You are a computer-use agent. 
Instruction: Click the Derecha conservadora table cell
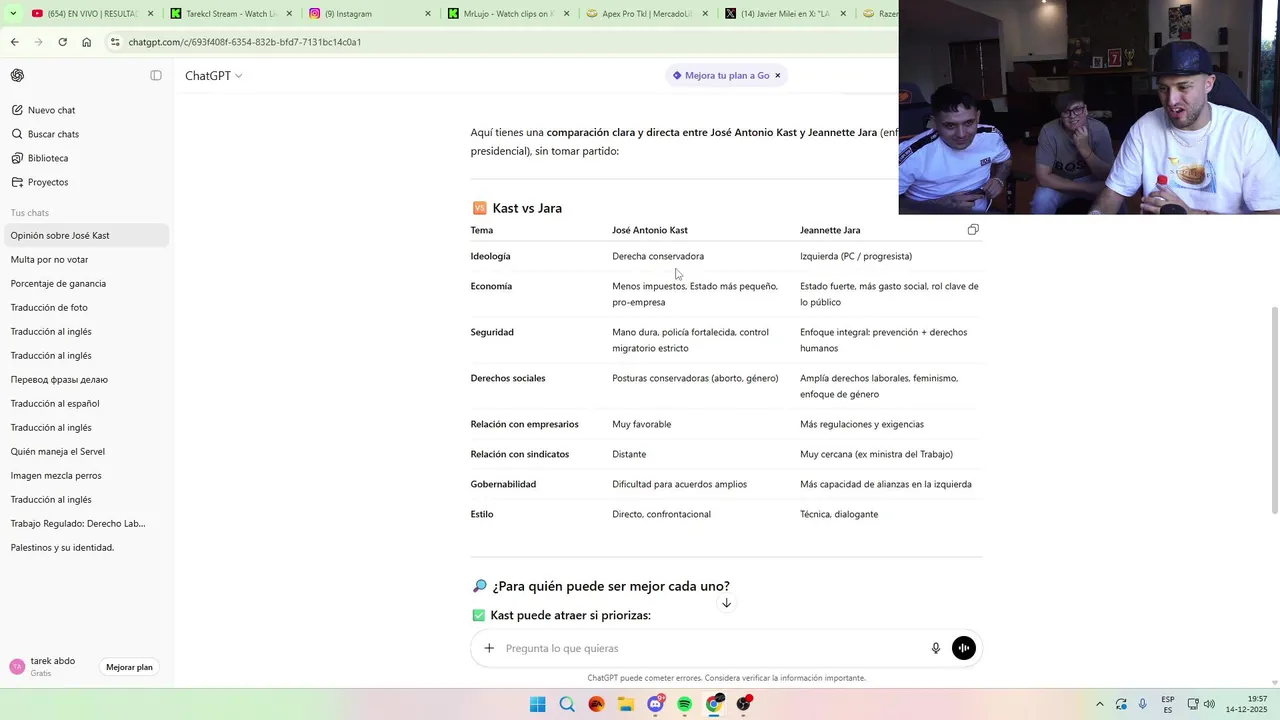point(658,256)
